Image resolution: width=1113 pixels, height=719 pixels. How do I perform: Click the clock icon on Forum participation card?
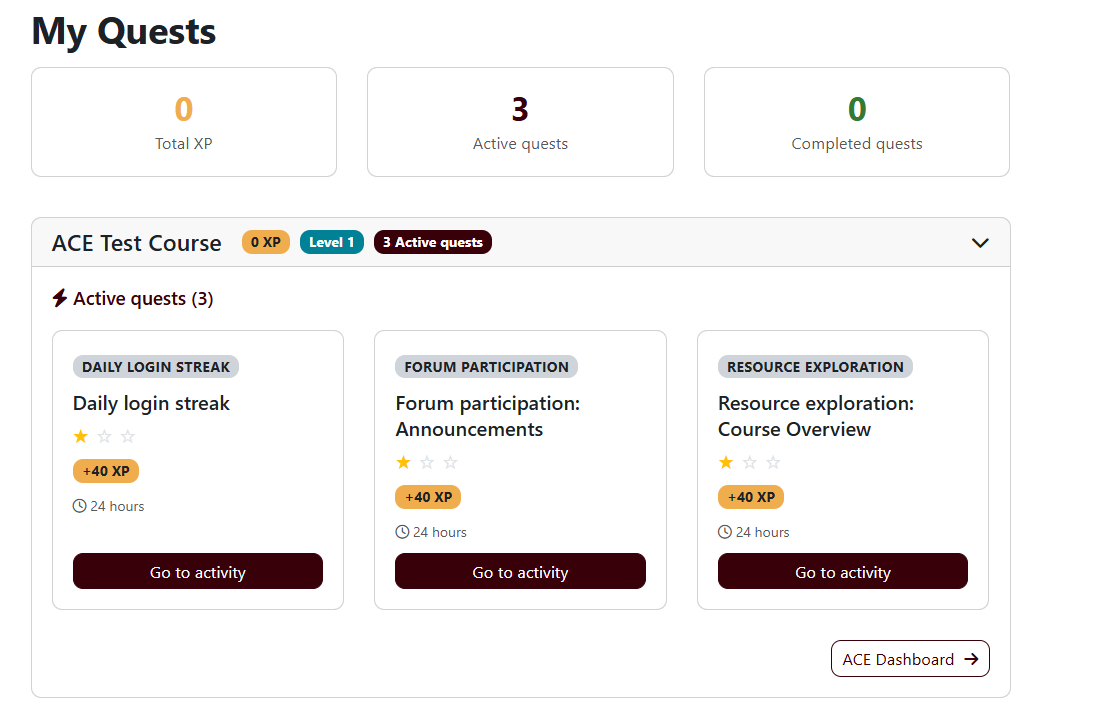tap(402, 532)
